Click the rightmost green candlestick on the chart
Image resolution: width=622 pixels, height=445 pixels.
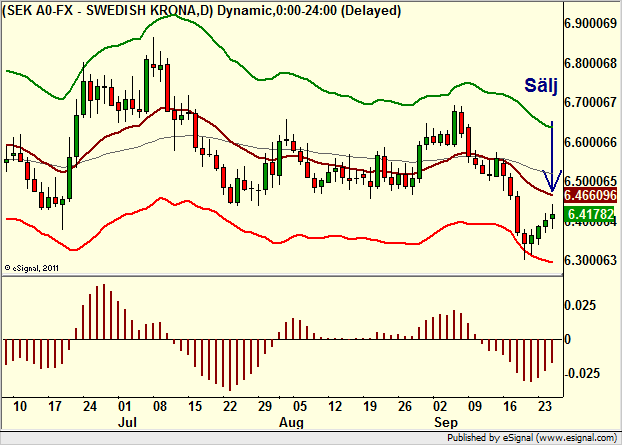553,216
